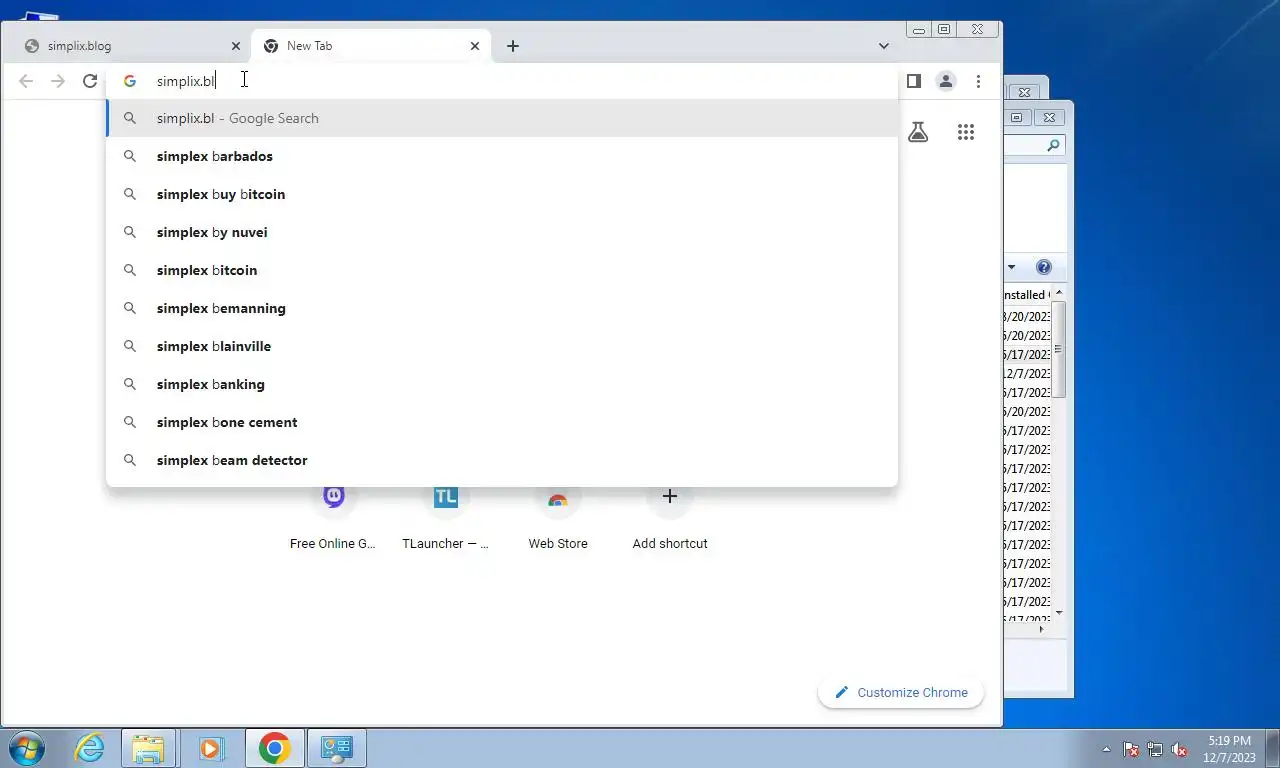Choose the 'simplex by nuvei' suggestion
Image resolution: width=1280 pixels, height=768 pixels.
502,232
